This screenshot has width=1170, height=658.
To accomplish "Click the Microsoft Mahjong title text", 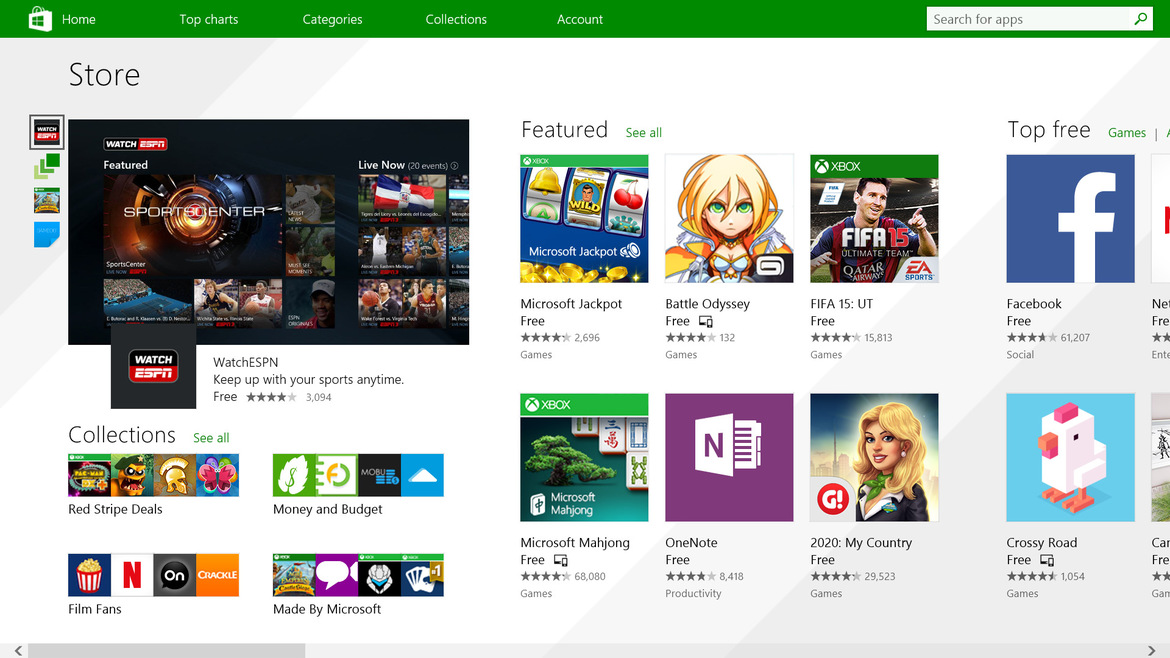I will (x=575, y=542).
